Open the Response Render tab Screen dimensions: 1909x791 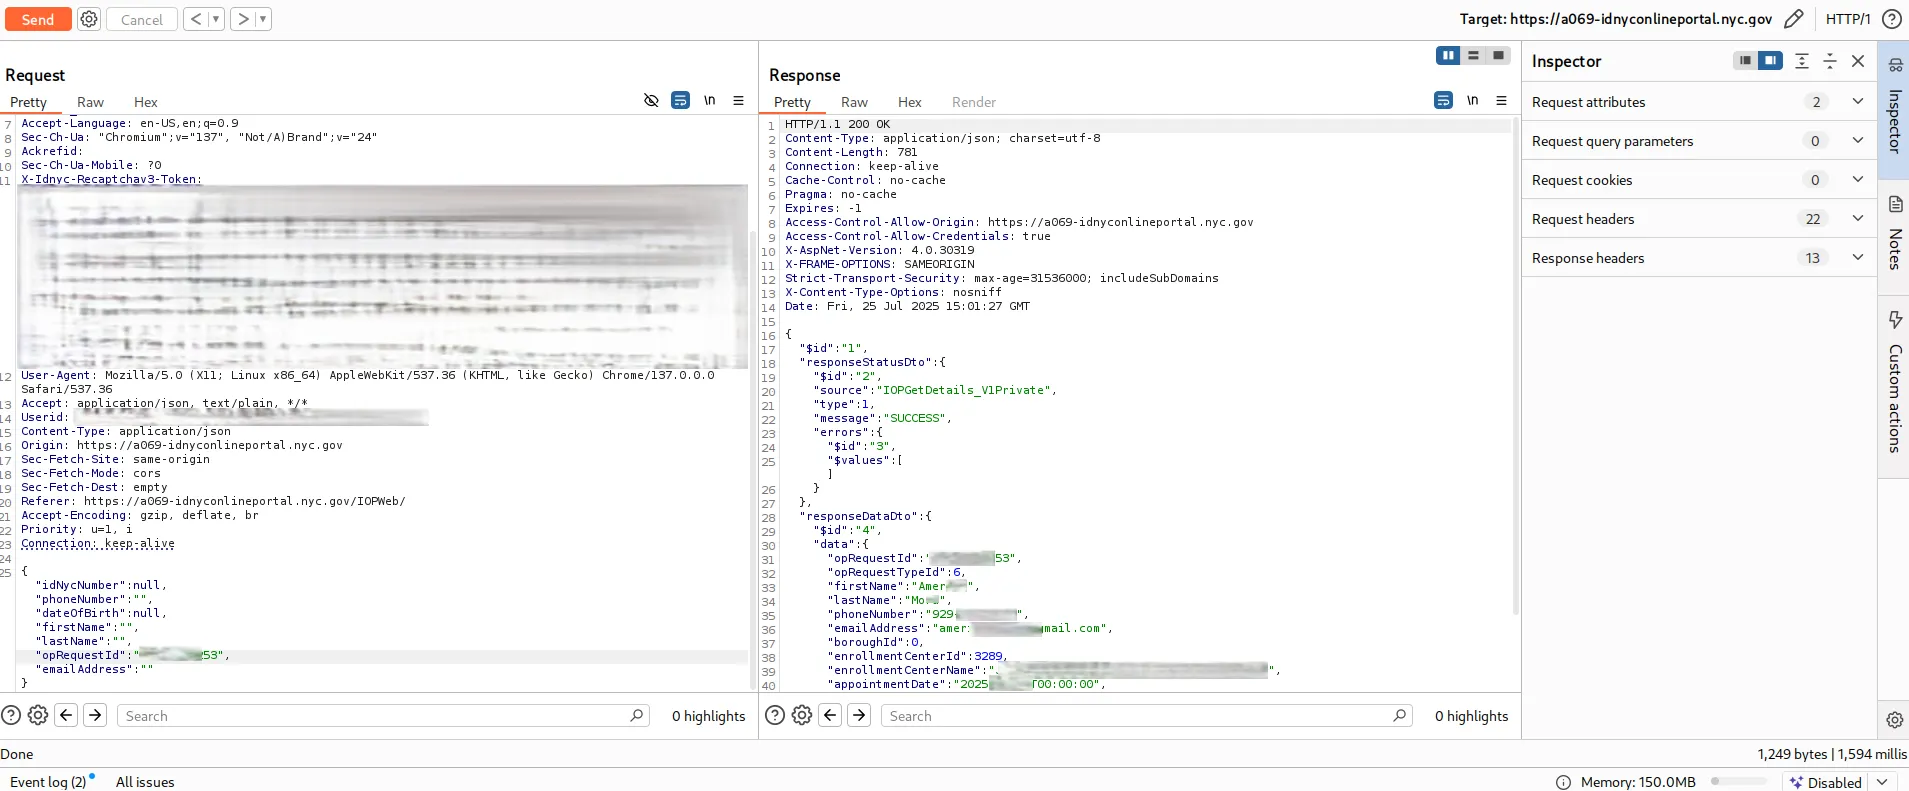(974, 102)
